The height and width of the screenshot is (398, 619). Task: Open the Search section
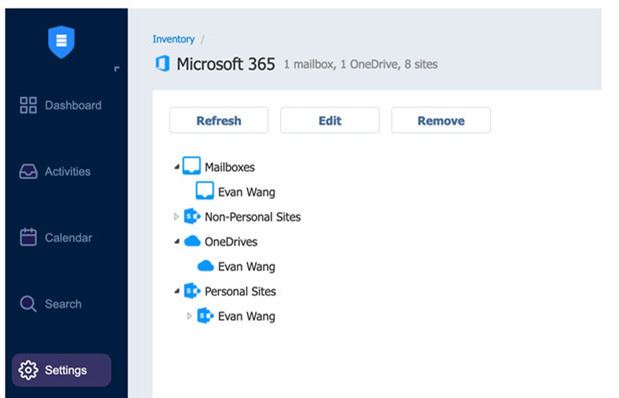coord(62,304)
